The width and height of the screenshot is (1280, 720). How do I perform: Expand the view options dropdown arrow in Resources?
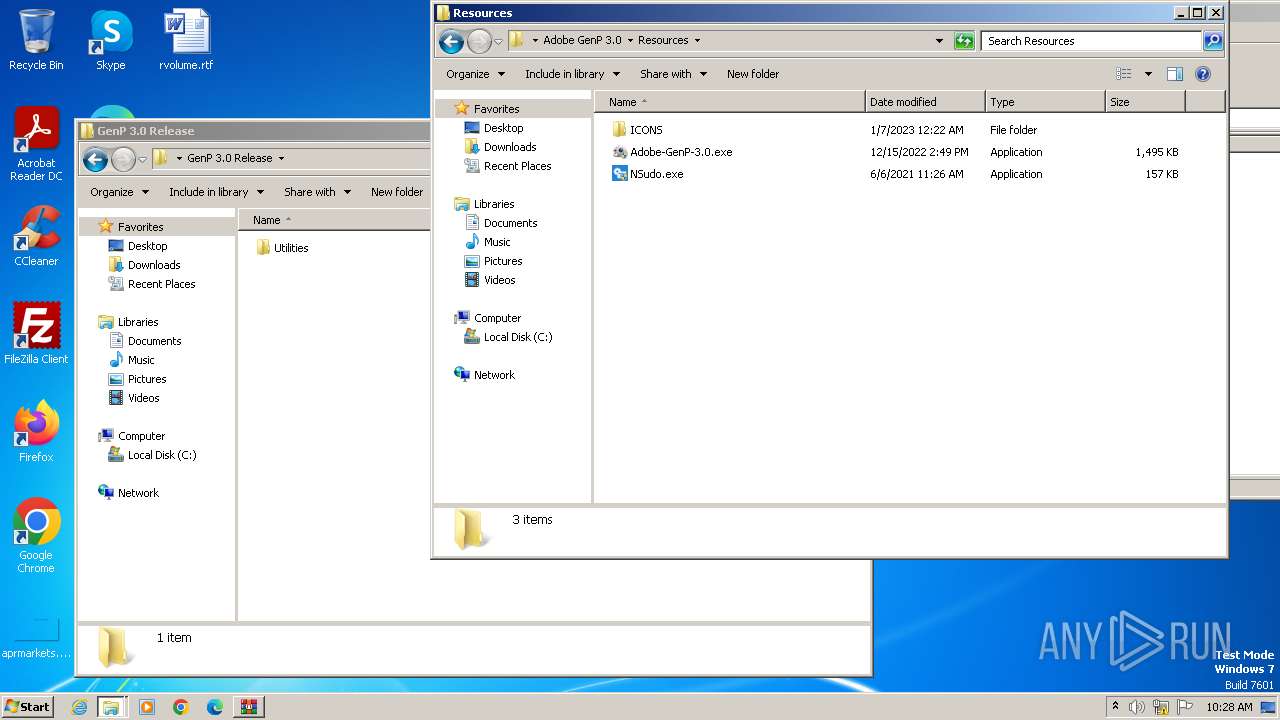[1148, 74]
